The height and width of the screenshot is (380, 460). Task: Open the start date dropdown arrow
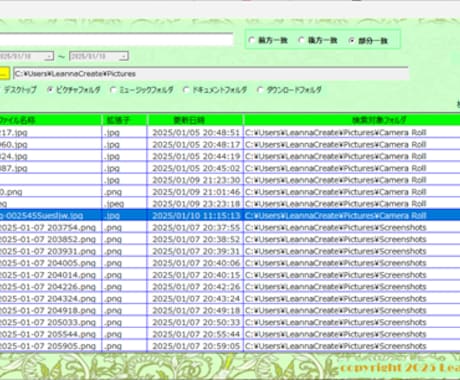(49, 56)
